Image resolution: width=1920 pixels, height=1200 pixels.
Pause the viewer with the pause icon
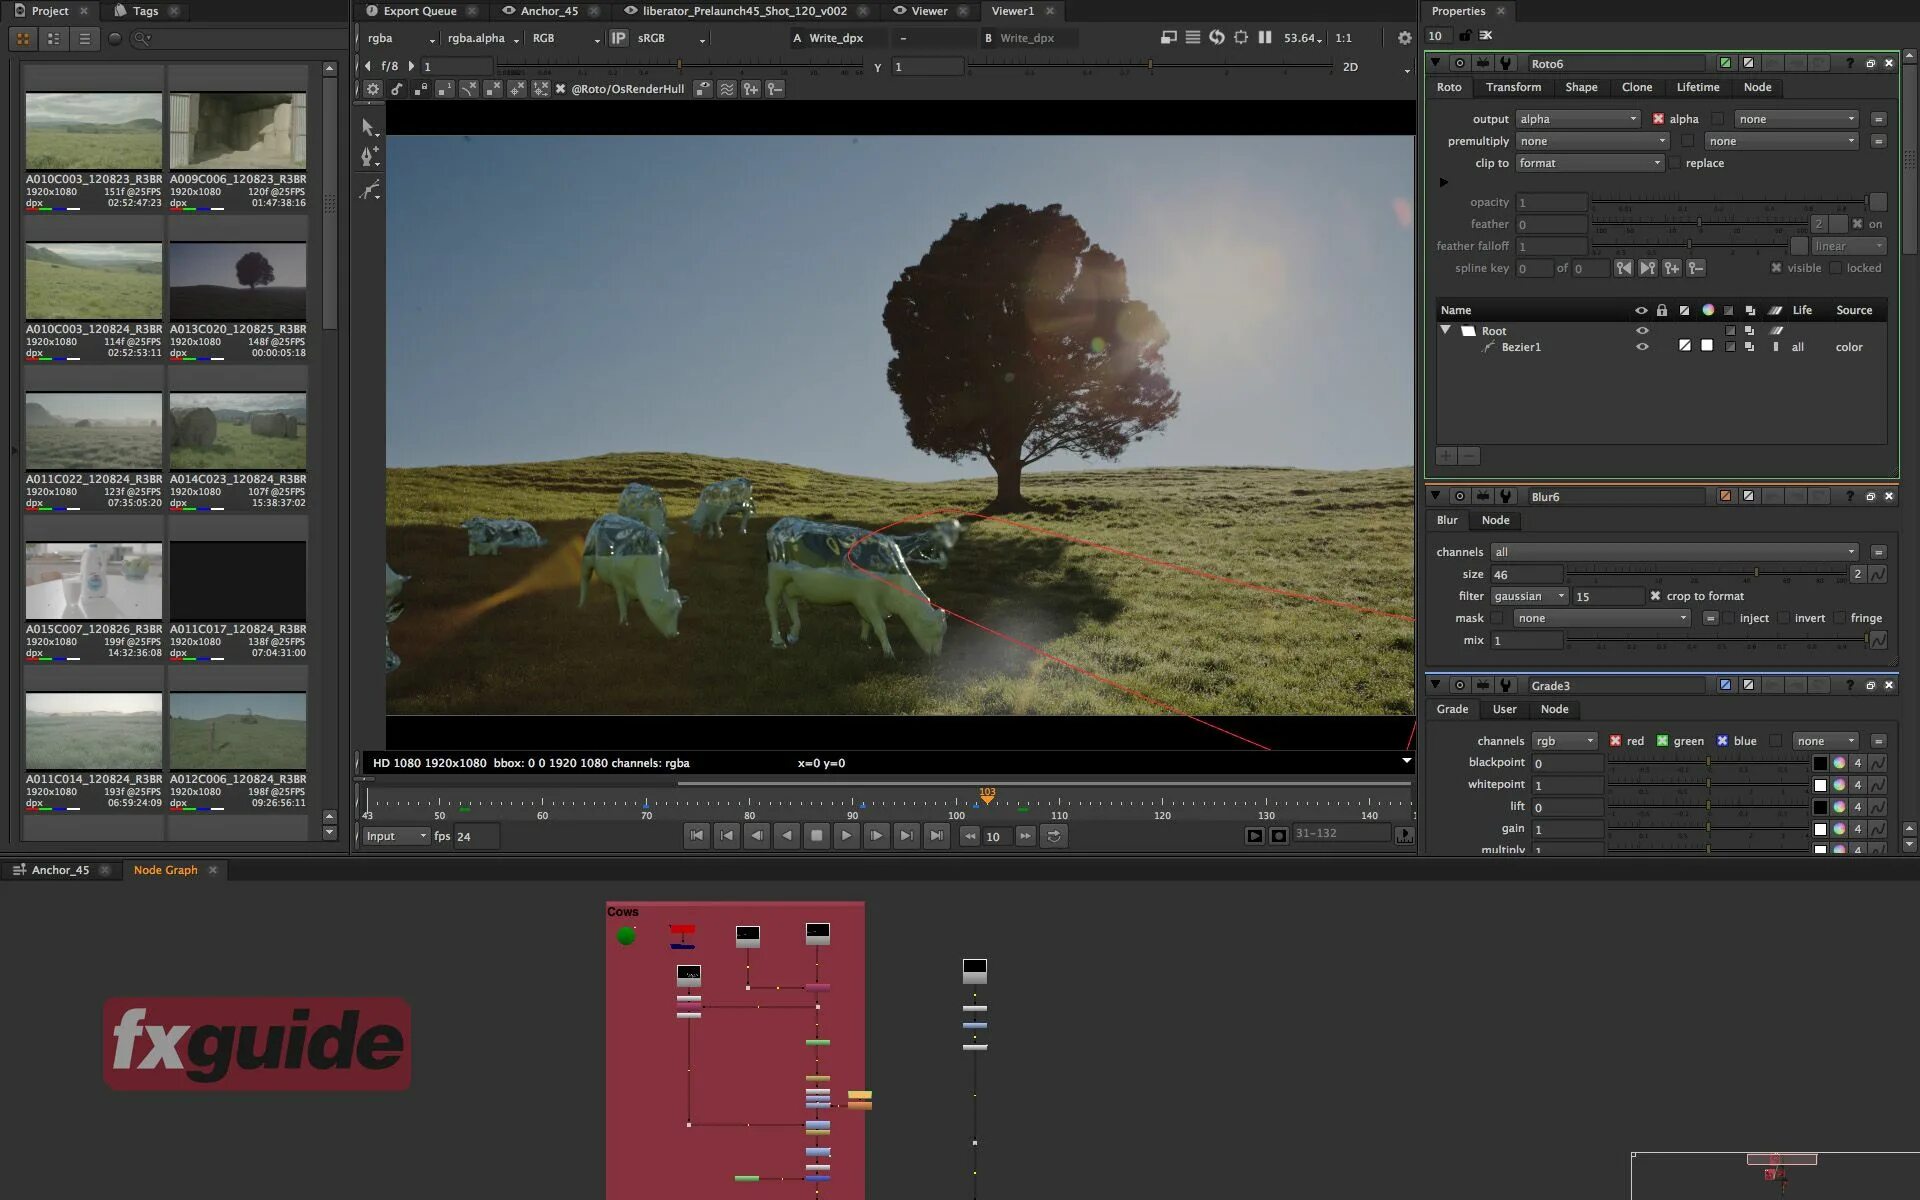click(1265, 38)
